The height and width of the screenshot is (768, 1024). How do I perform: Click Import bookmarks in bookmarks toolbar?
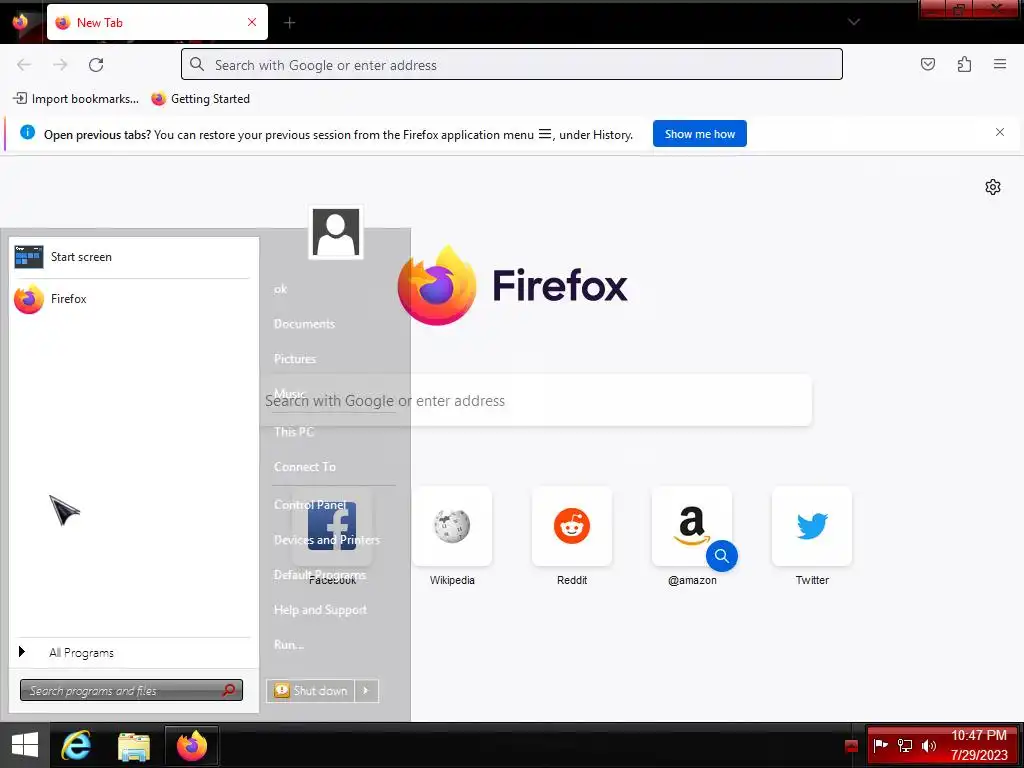(76, 99)
